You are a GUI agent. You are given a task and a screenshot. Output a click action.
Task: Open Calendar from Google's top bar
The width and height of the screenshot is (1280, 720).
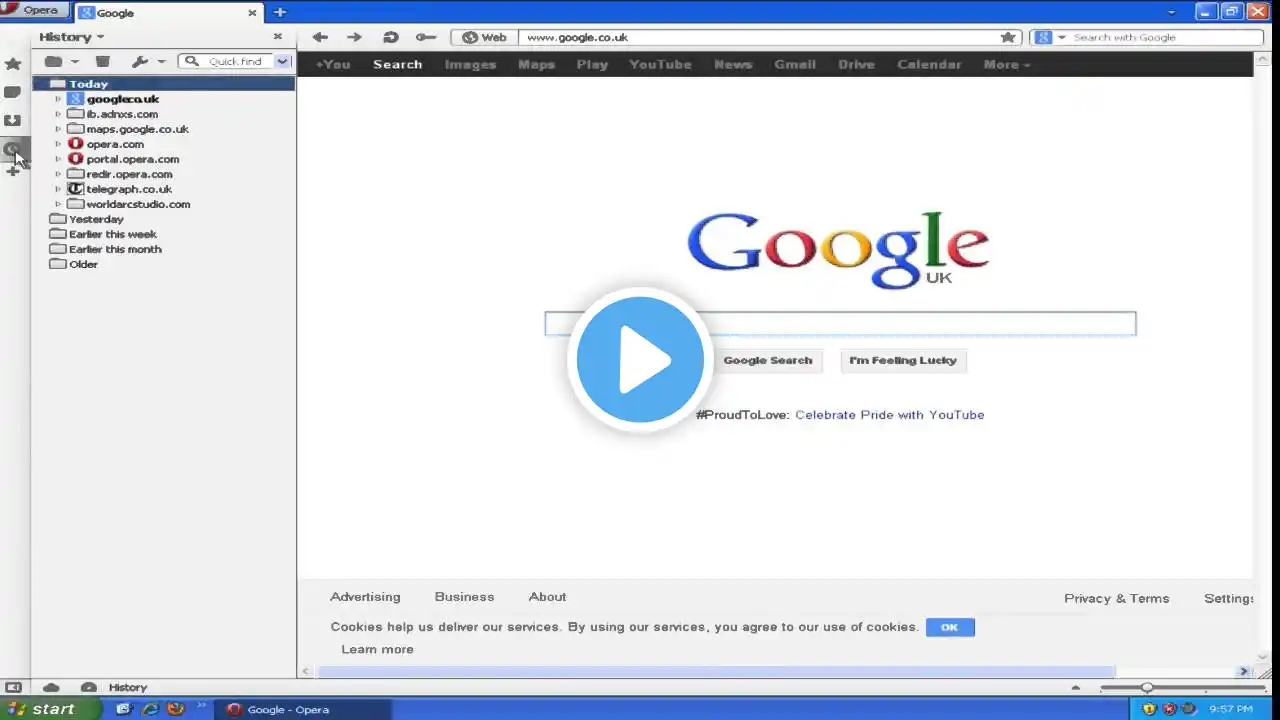pyautogui.click(x=929, y=64)
